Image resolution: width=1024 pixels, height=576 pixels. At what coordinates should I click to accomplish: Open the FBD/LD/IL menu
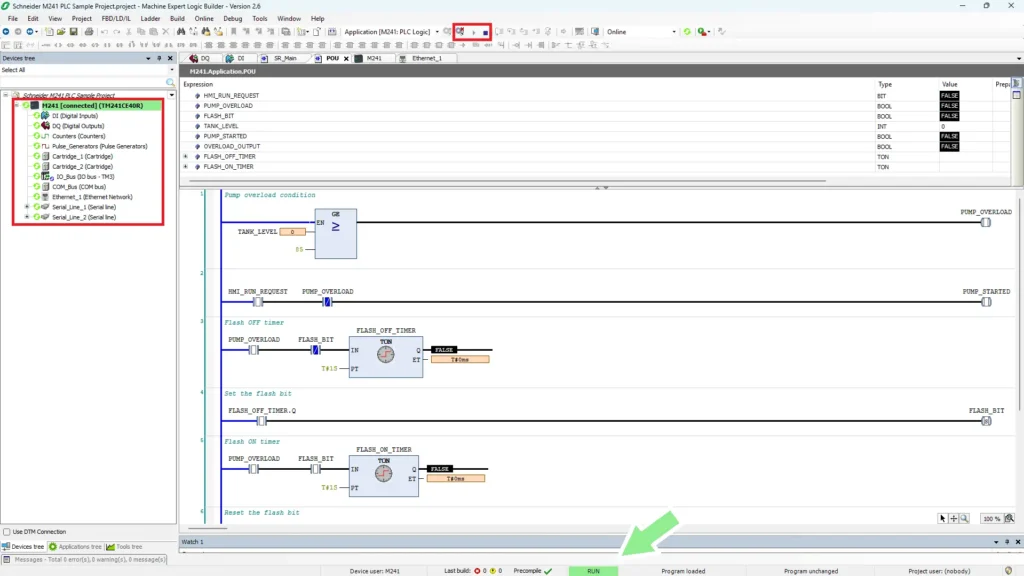click(116, 18)
